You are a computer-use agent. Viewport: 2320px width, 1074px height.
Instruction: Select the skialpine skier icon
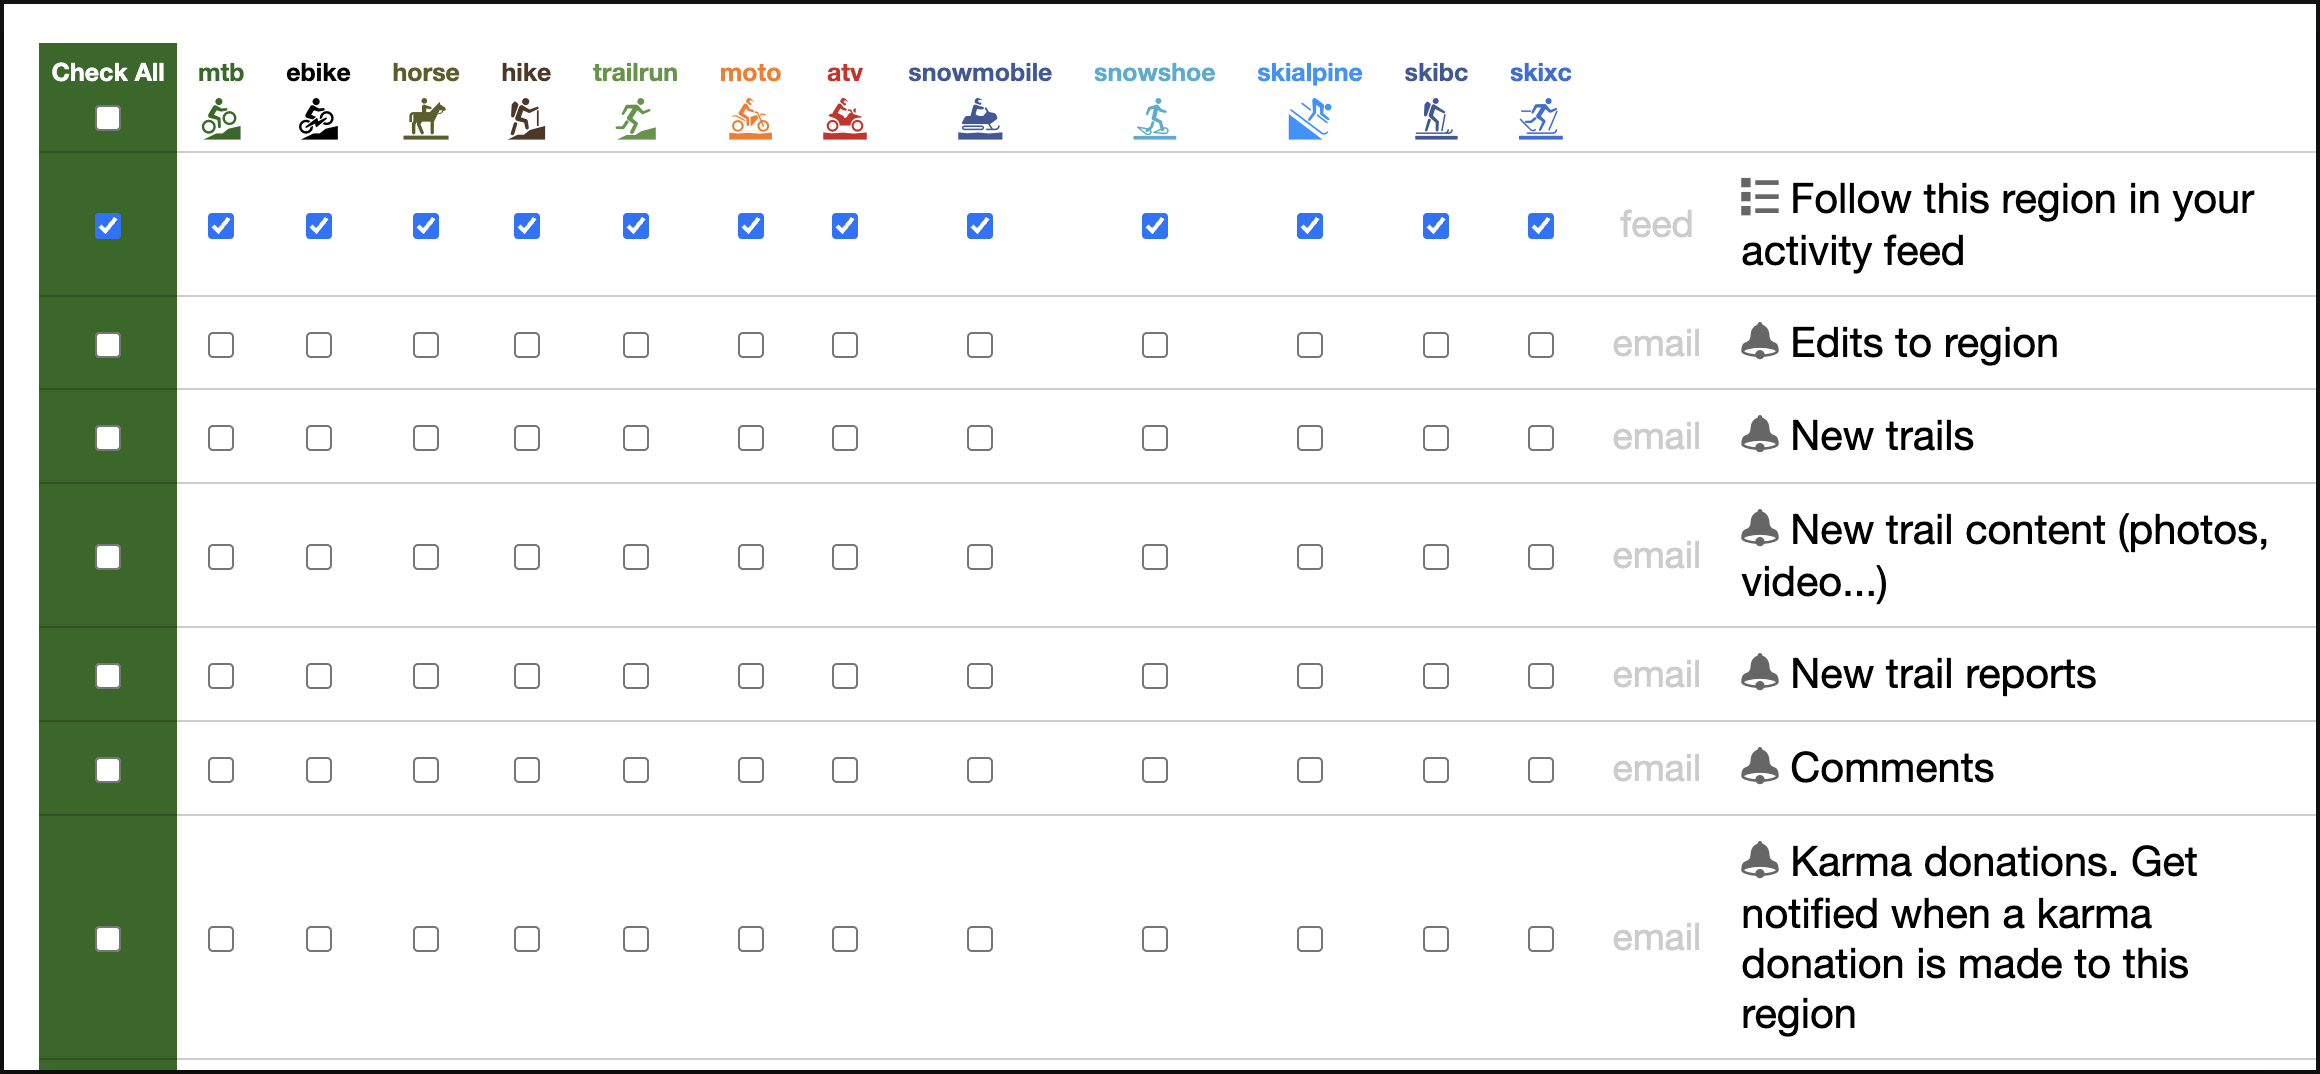(1310, 119)
